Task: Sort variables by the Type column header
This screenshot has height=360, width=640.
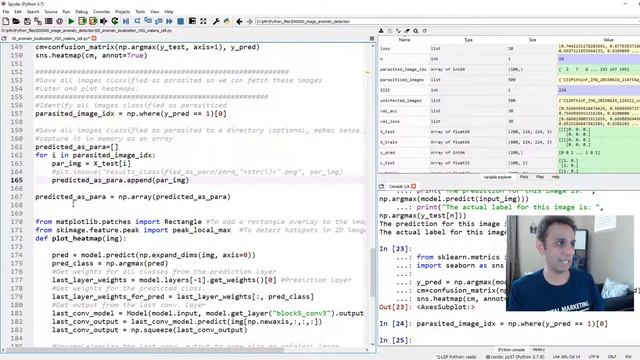Action: [468, 40]
